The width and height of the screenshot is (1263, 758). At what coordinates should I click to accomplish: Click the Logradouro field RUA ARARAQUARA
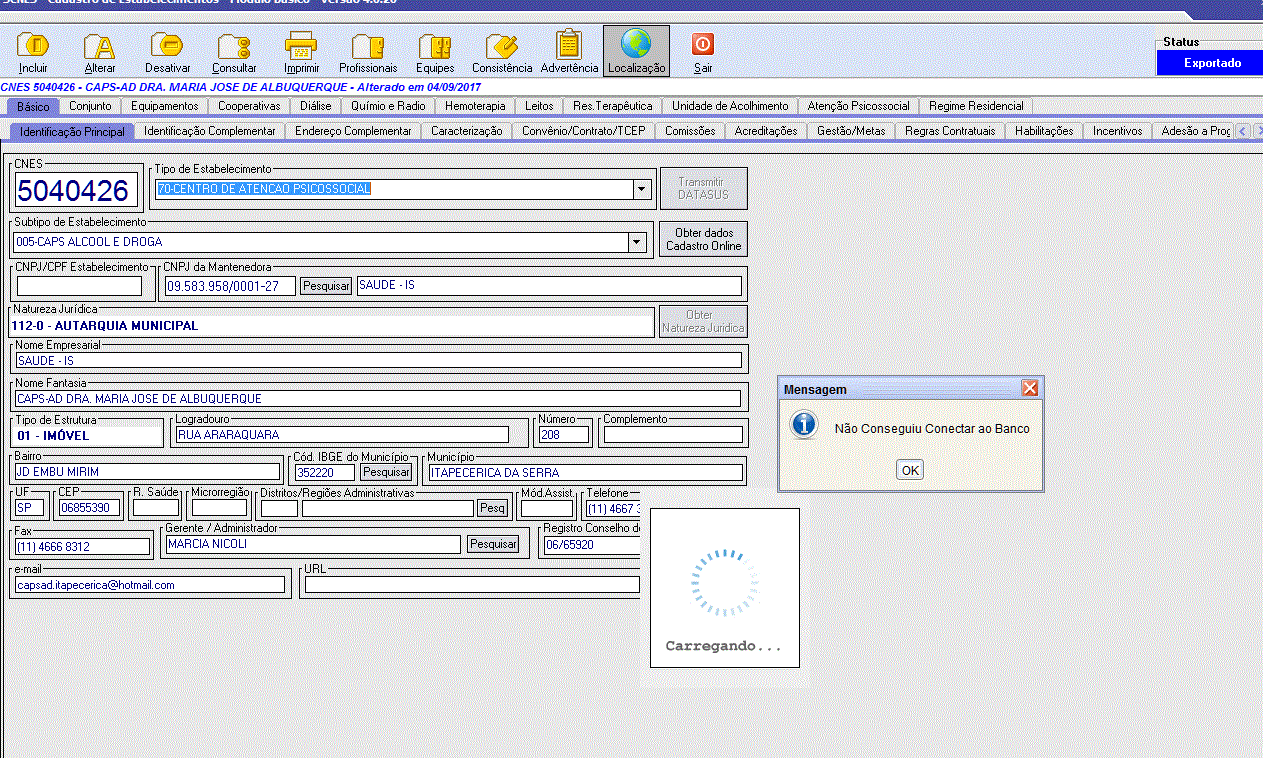coord(341,435)
